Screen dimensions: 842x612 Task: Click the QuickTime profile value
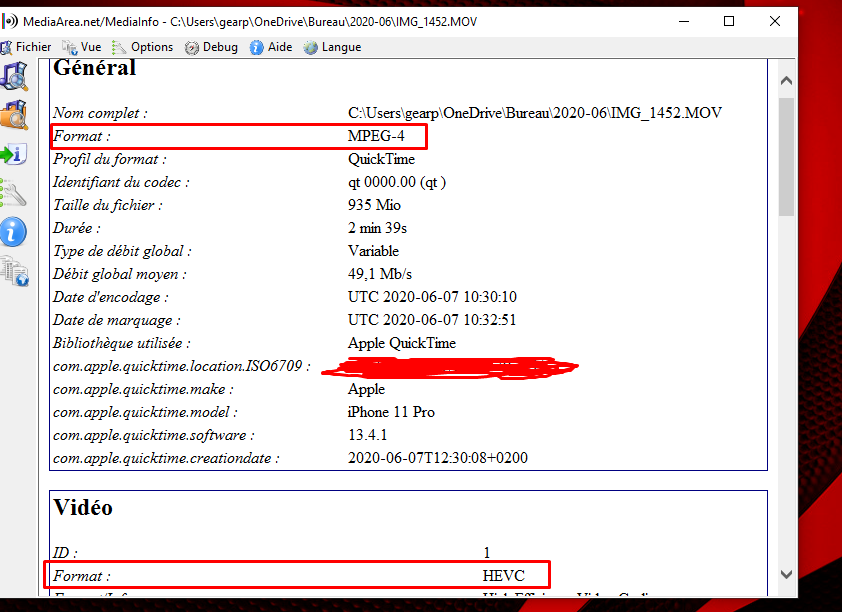[x=381, y=159]
